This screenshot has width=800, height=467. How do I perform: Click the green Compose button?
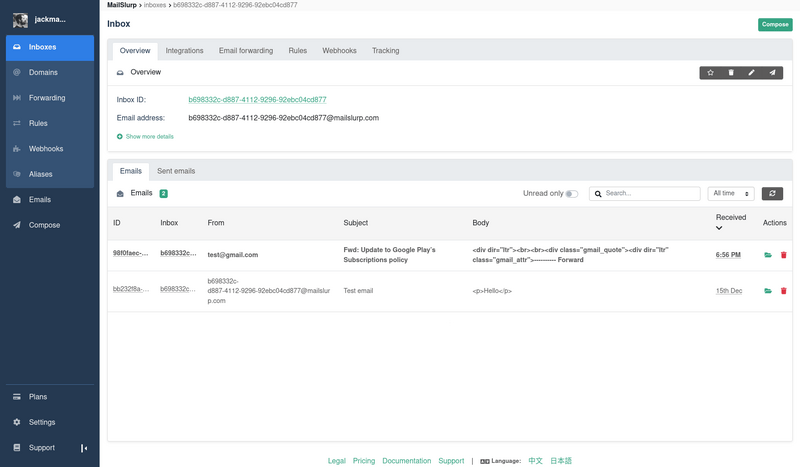(x=775, y=24)
